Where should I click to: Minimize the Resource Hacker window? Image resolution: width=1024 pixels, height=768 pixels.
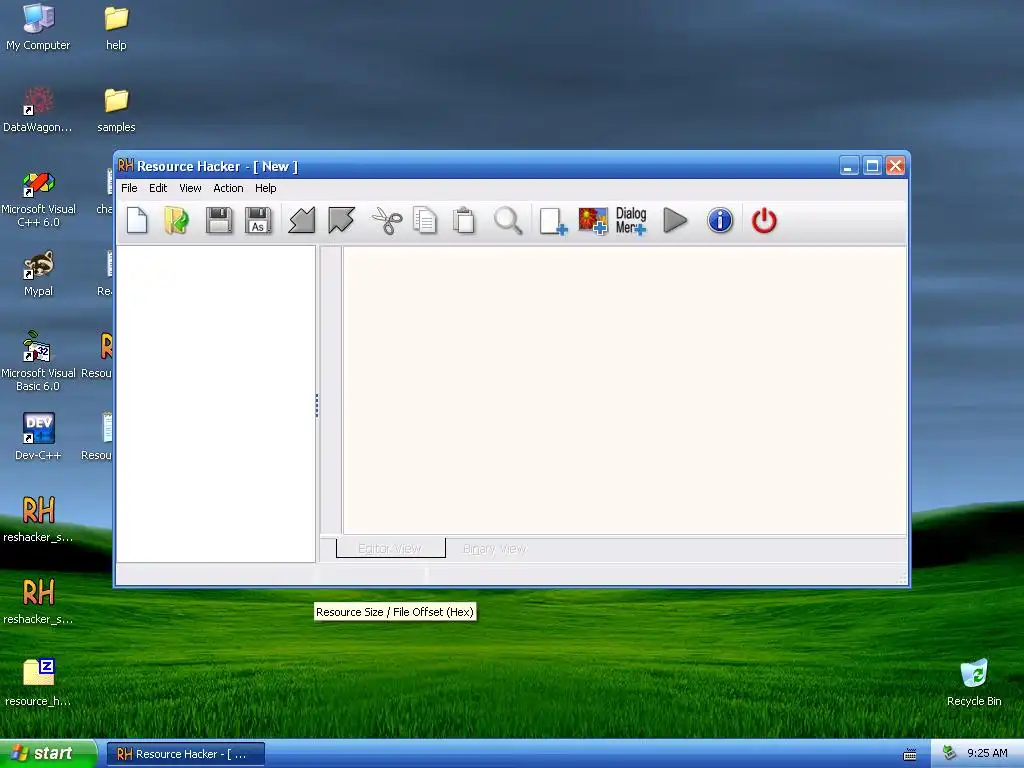848,166
